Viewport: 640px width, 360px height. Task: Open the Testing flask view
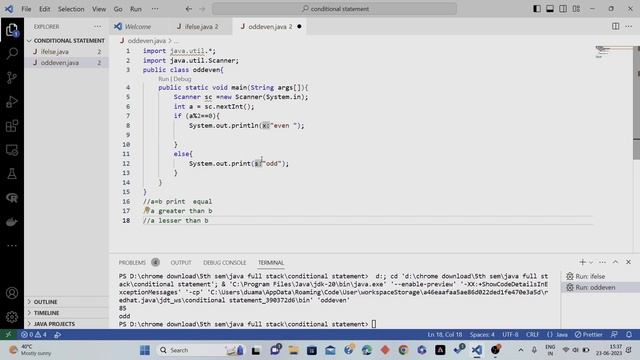[12, 174]
